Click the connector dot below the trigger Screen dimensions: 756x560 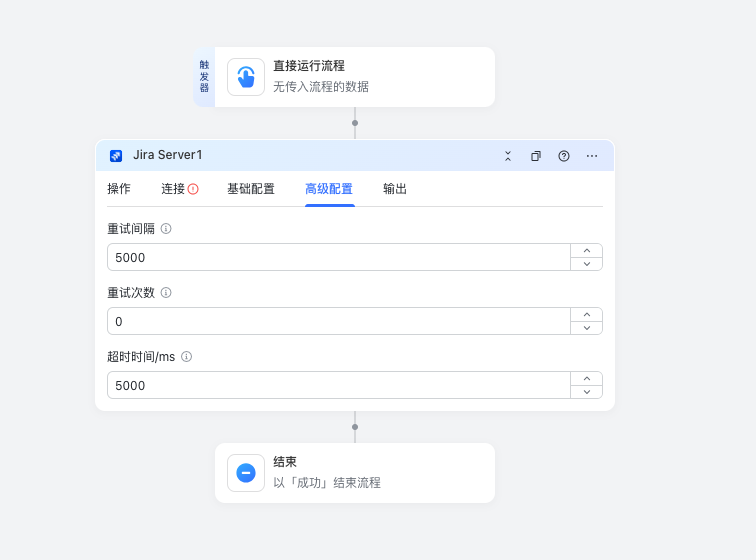coord(355,123)
